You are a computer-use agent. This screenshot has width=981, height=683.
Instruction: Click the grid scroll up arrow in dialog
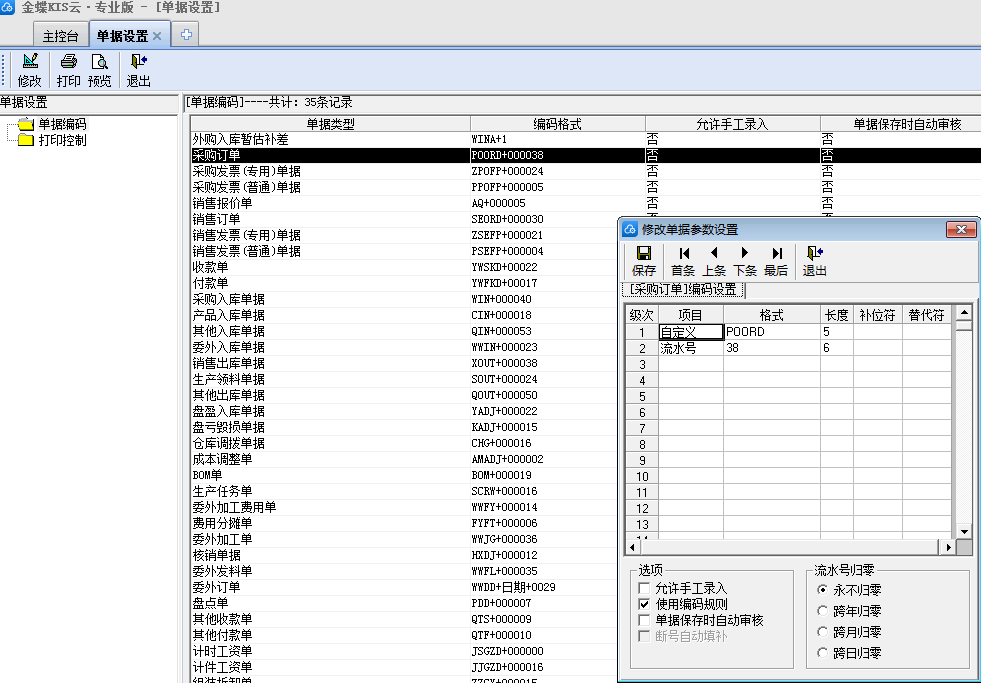tap(964, 311)
